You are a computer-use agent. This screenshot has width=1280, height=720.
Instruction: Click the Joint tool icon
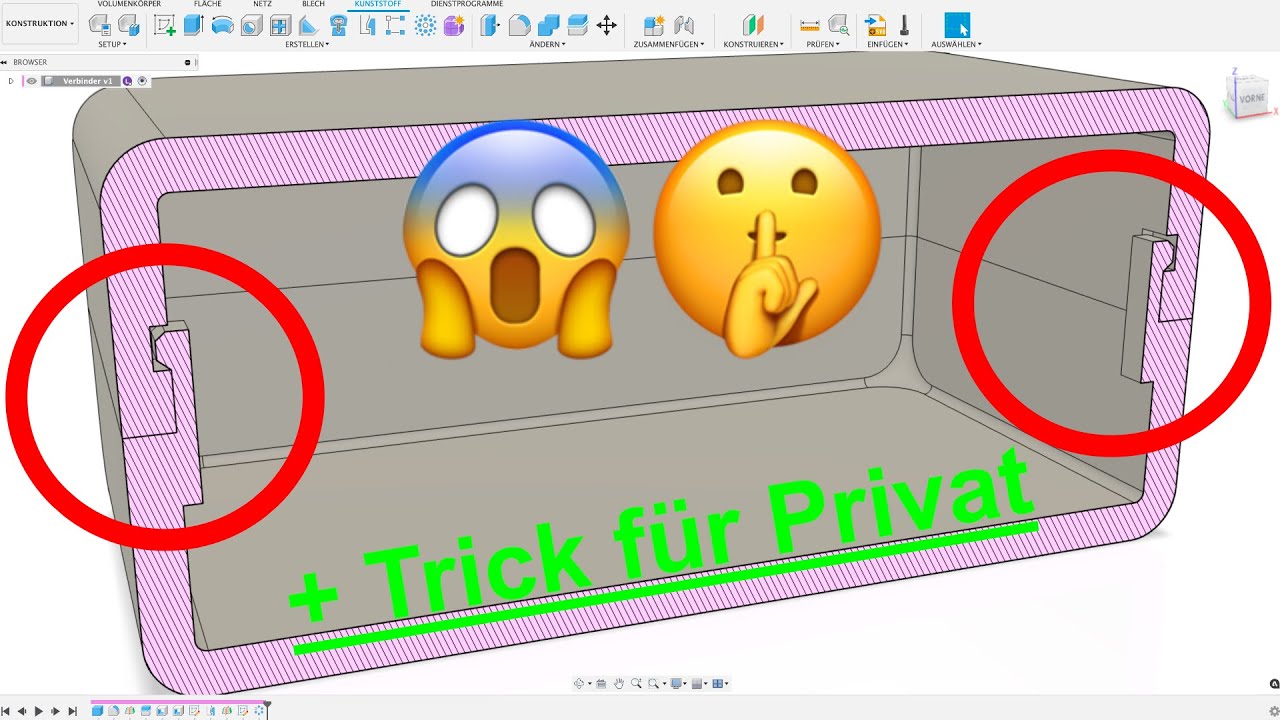tap(684, 26)
